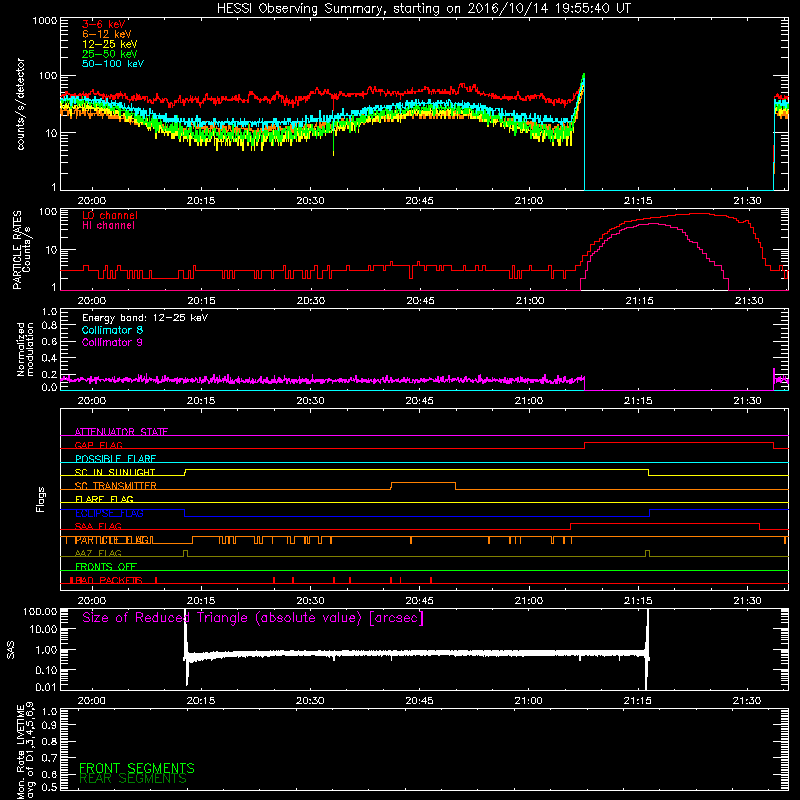Click the Size of Reduced Triangle caption
The image size is (800, 800).
coord(253,618)
